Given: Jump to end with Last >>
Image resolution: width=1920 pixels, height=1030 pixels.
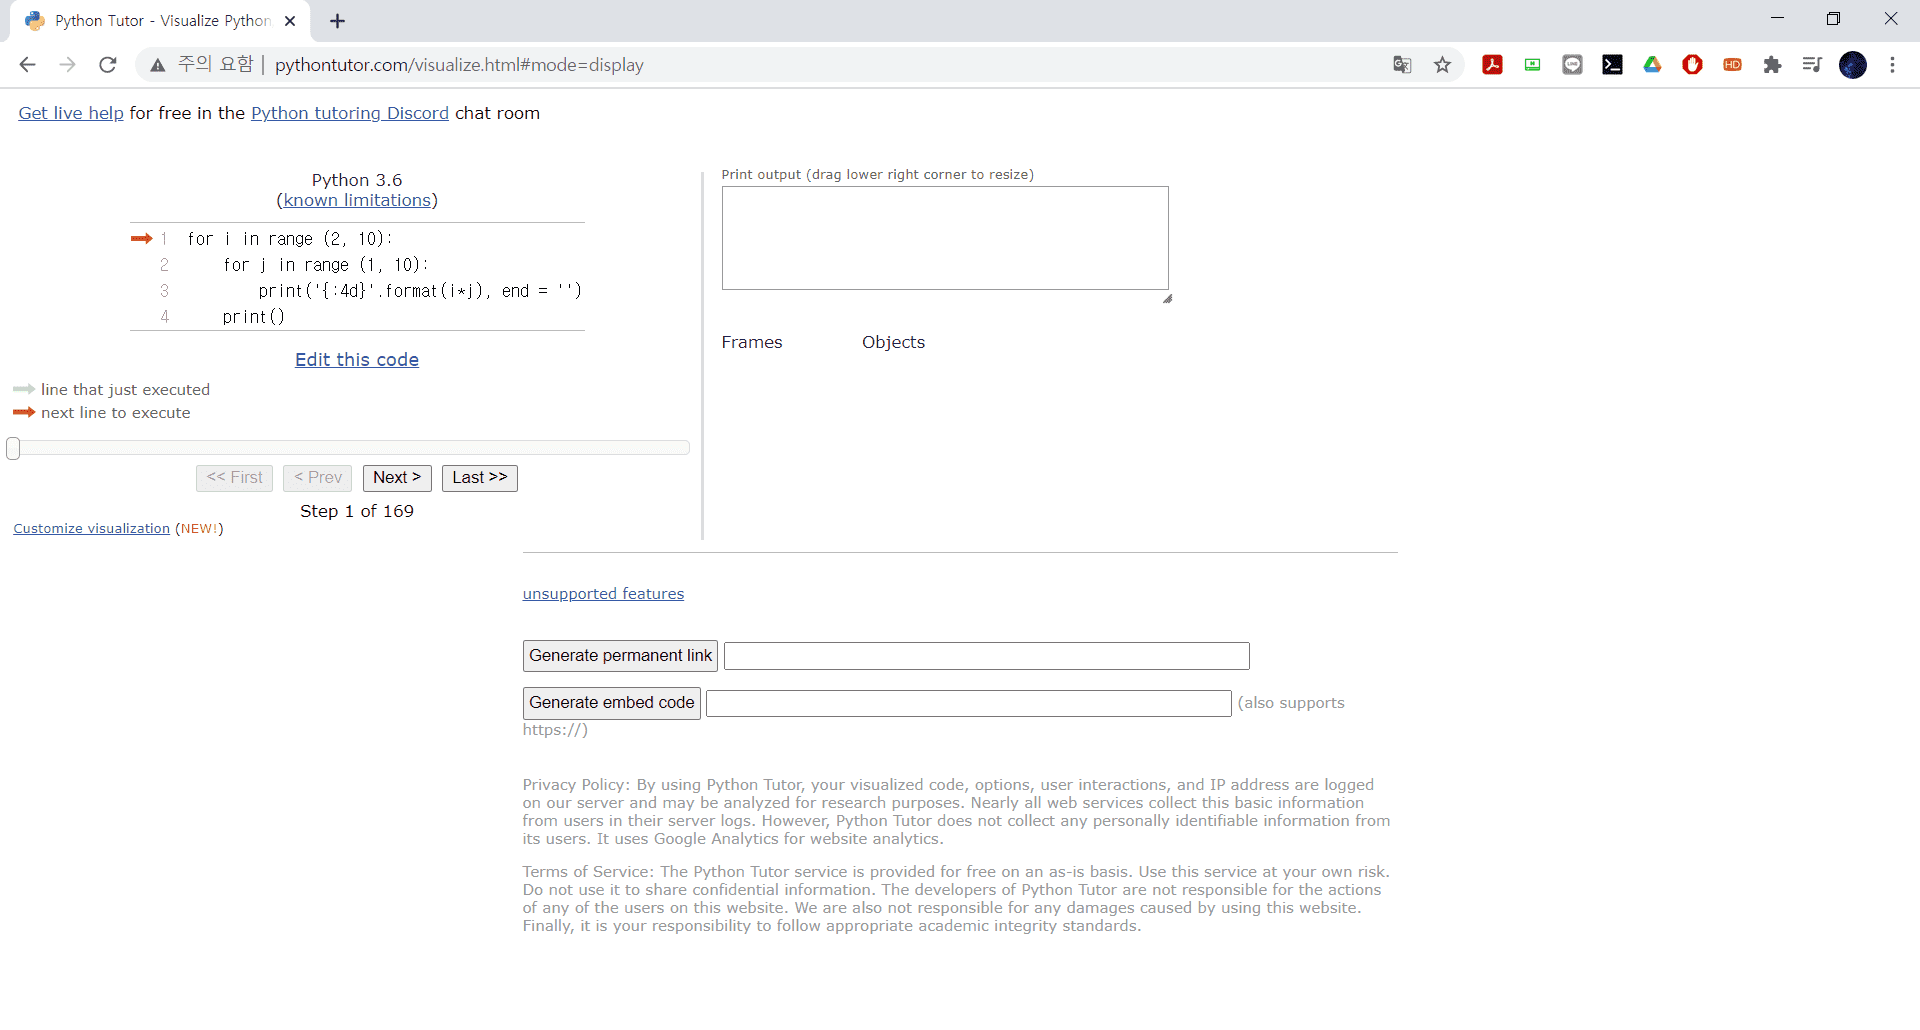Looking at the screenshot, I should (x=480, y=478).
